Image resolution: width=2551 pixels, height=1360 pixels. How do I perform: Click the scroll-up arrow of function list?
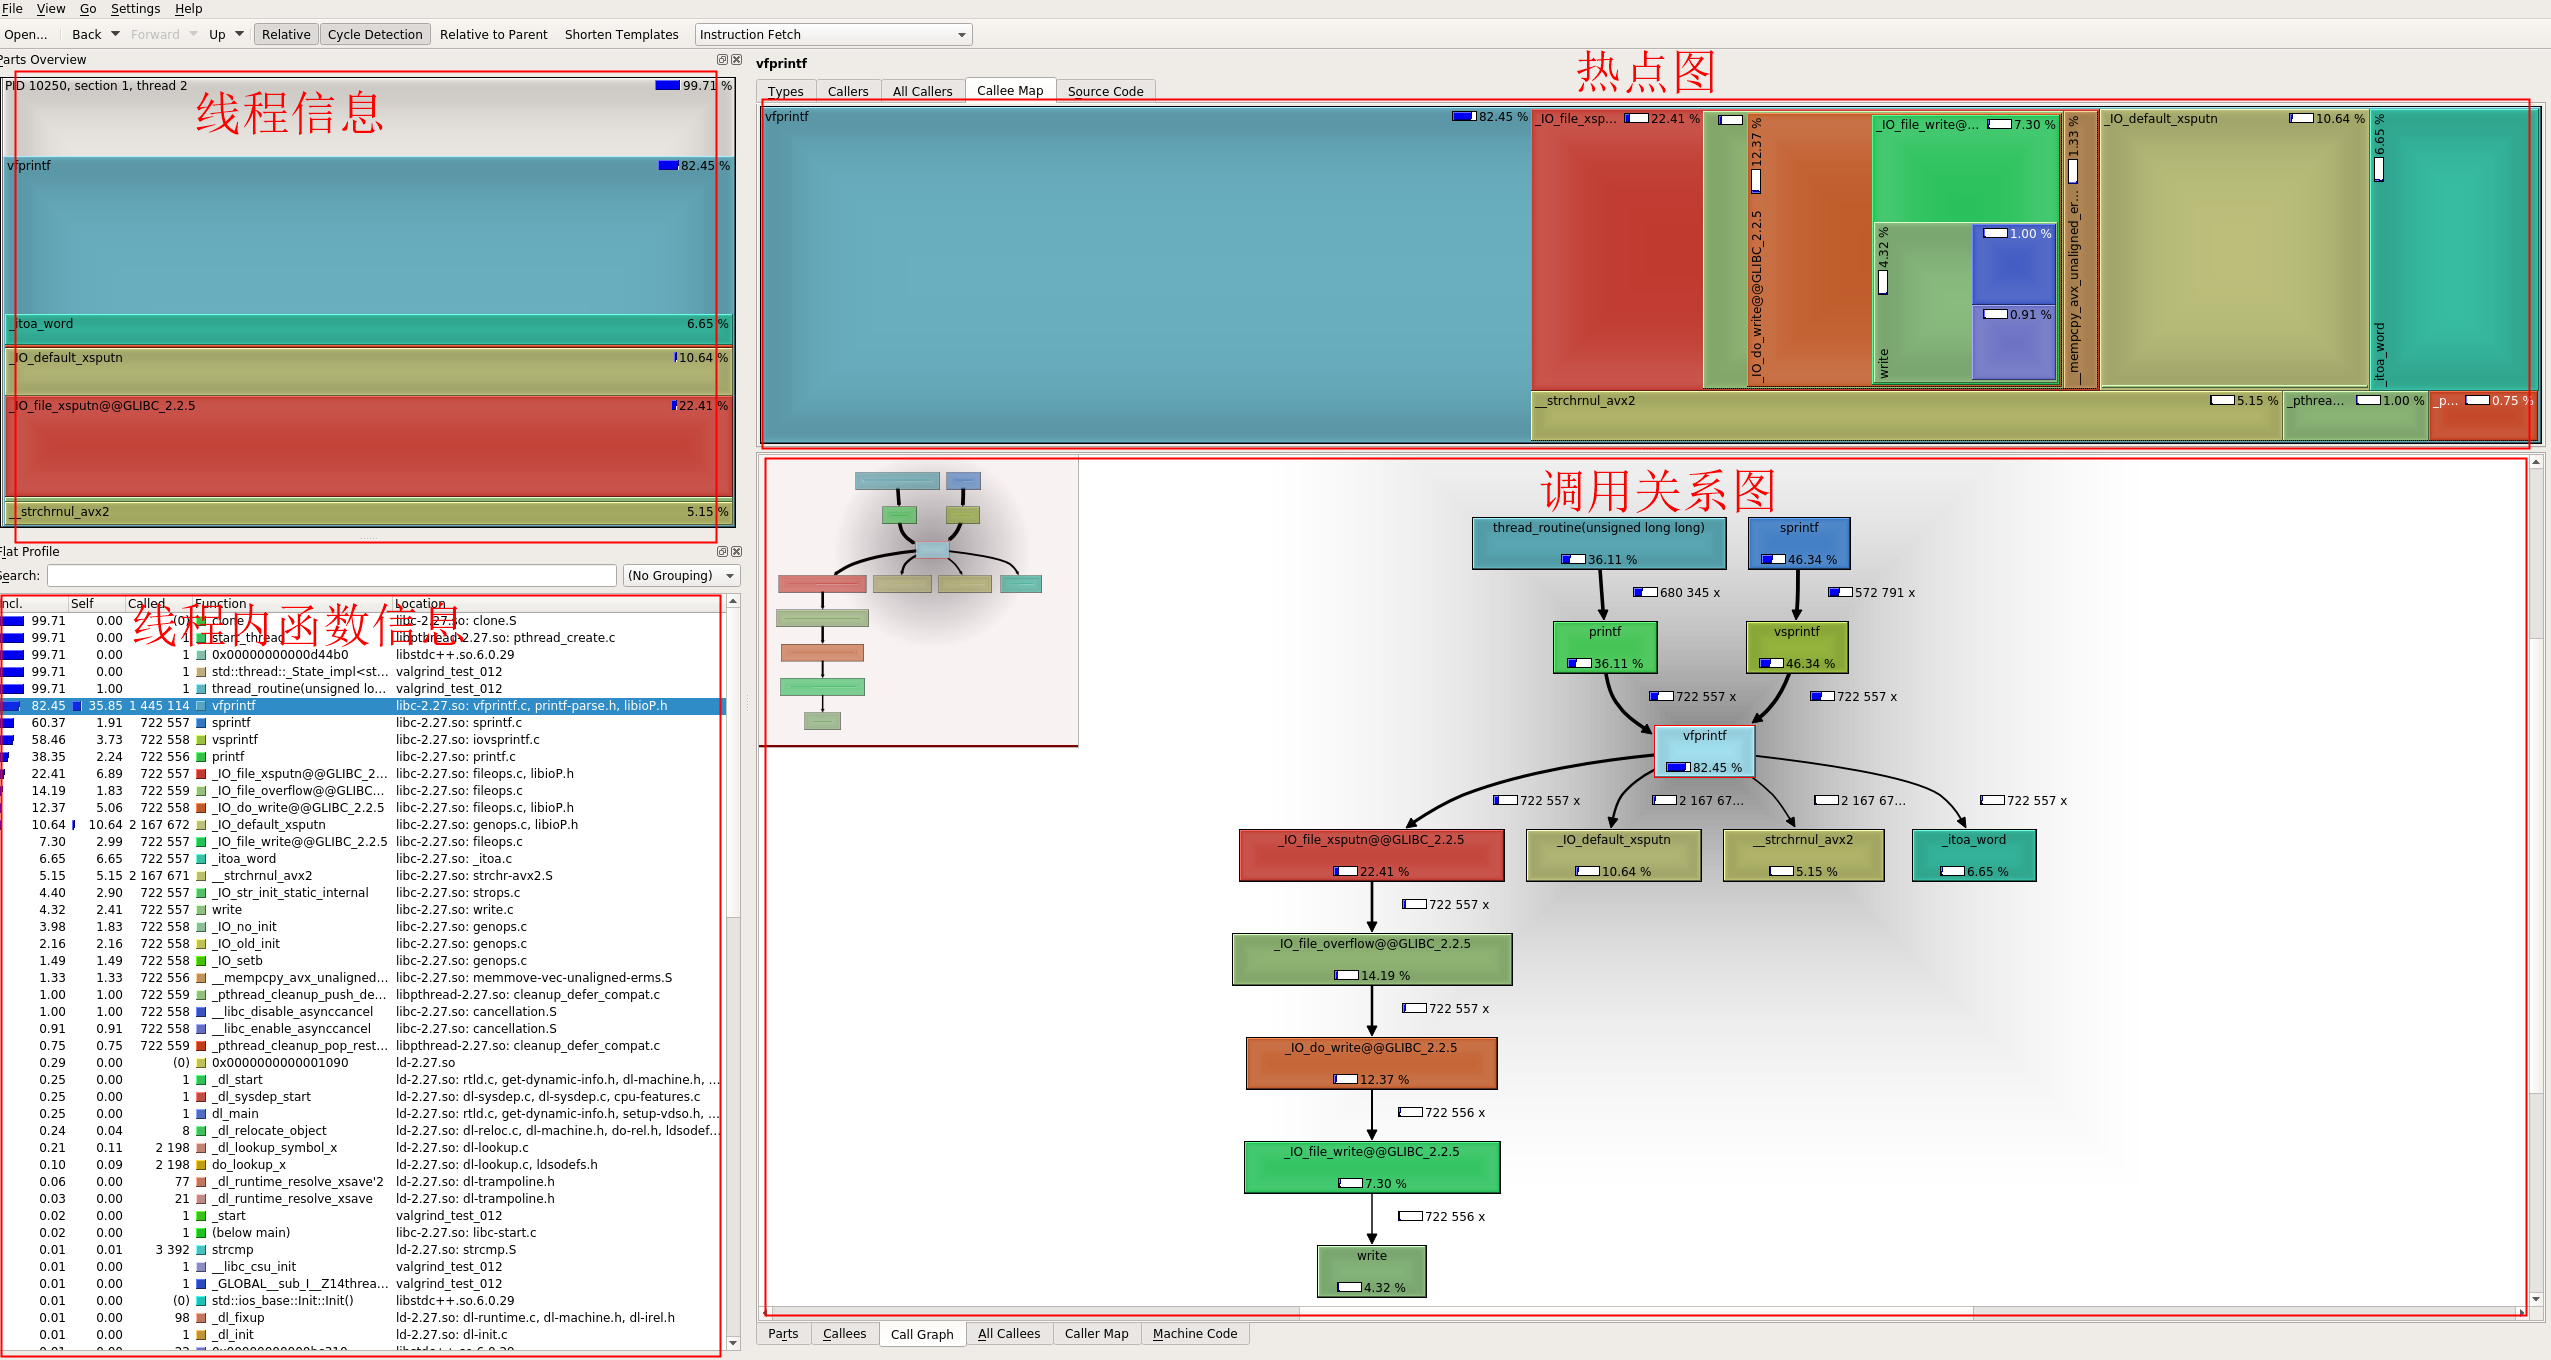[x=733, y=602]
